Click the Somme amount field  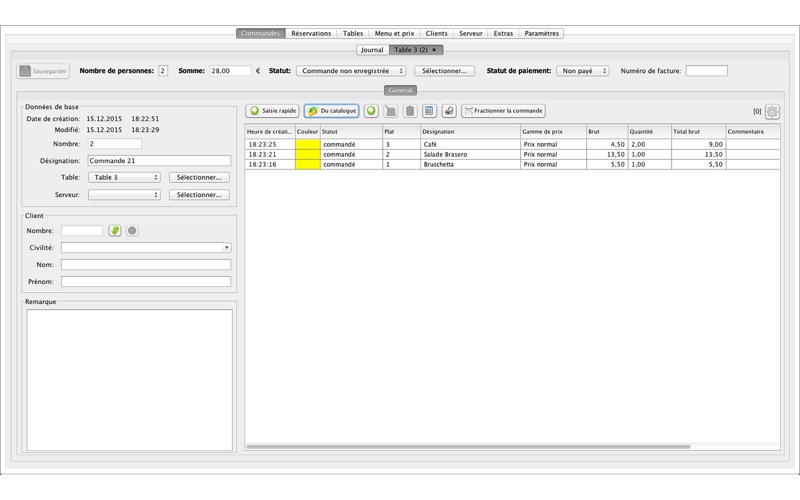(230, 71)
